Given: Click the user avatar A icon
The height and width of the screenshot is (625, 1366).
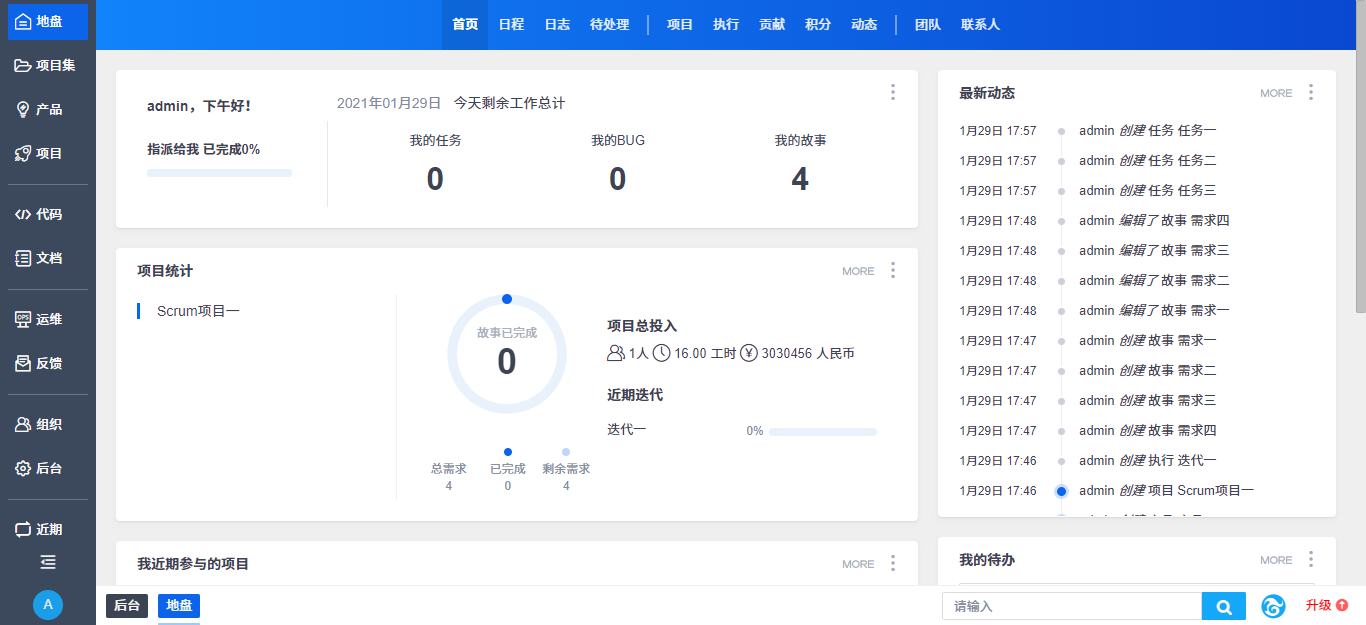Looking at the screenshot, I should 47,605.
